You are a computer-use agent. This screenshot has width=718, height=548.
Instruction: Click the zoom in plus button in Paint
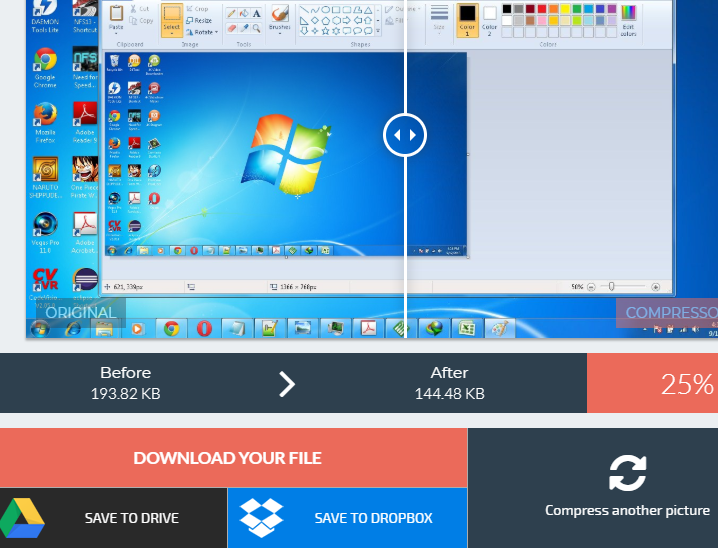pos(656,287)
